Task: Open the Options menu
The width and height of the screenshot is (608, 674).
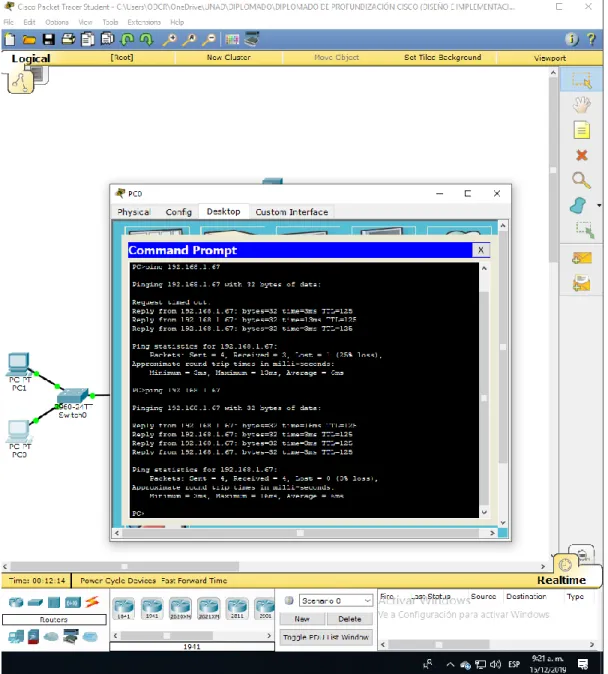Action: [57, 22]
